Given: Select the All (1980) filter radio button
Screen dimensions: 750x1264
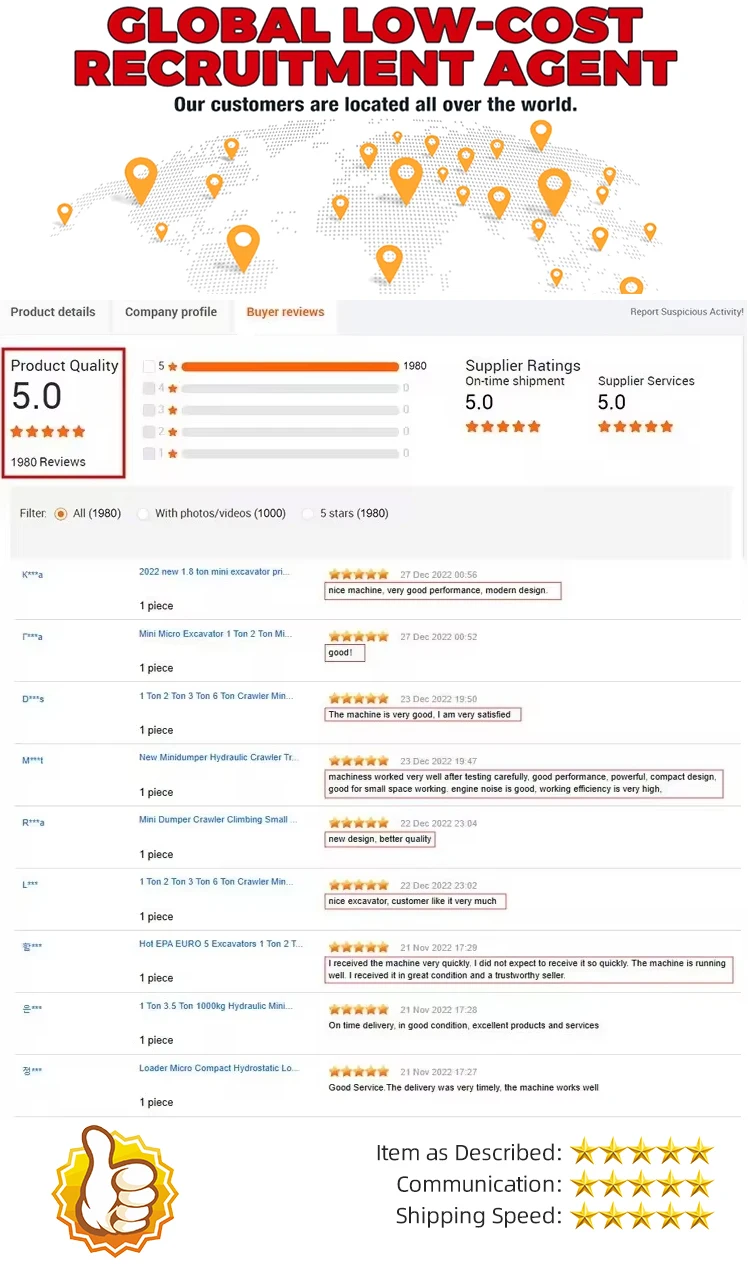Looking at the screenshot, I should coord(61,514).
